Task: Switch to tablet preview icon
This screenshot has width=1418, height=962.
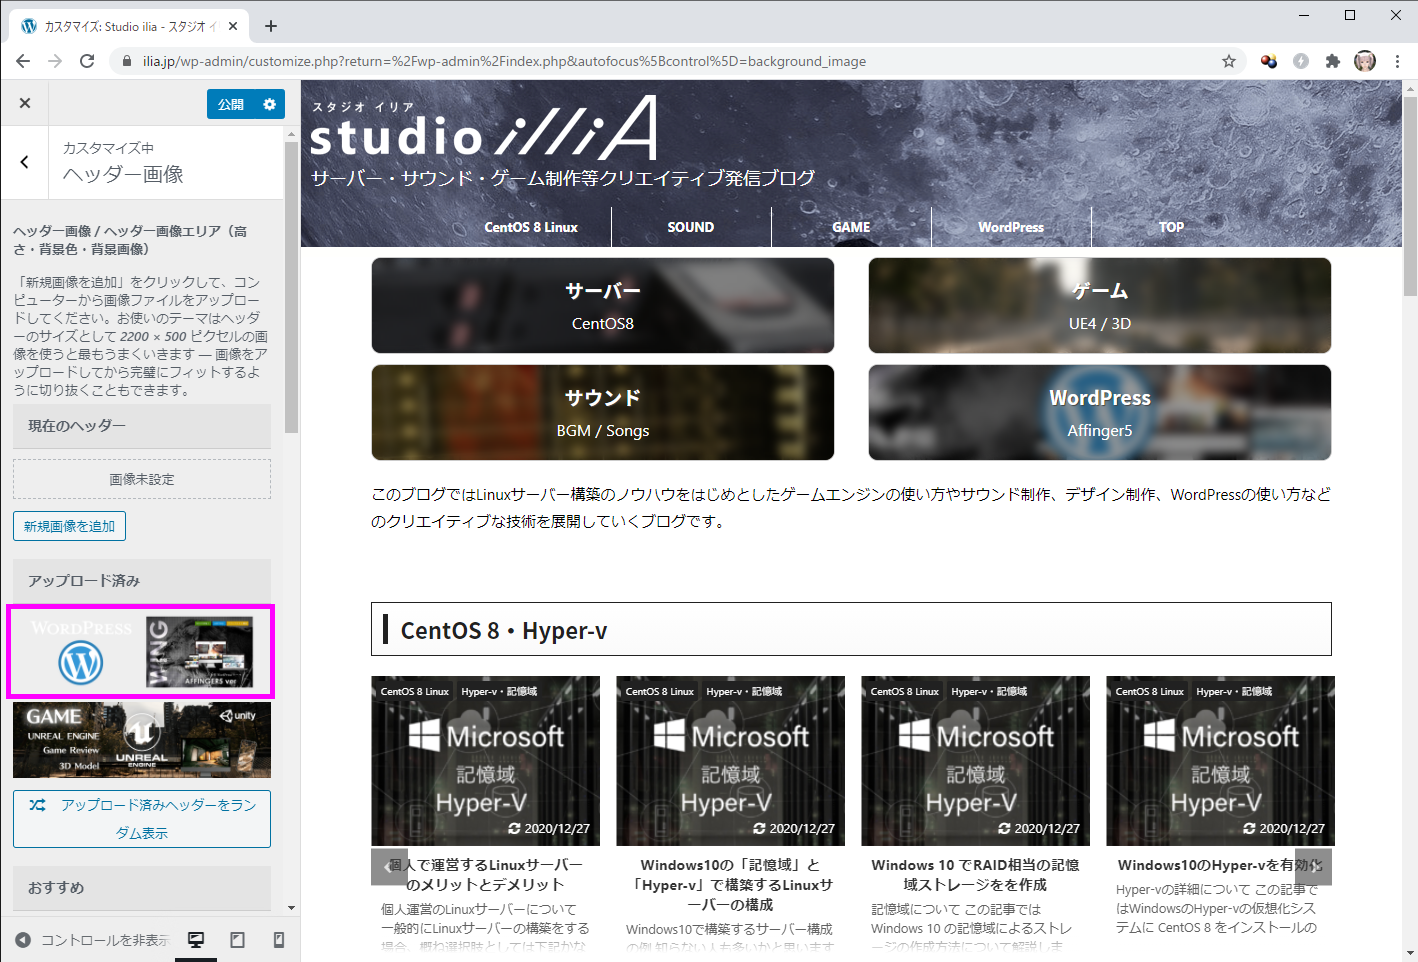Action: pos(237,940)
